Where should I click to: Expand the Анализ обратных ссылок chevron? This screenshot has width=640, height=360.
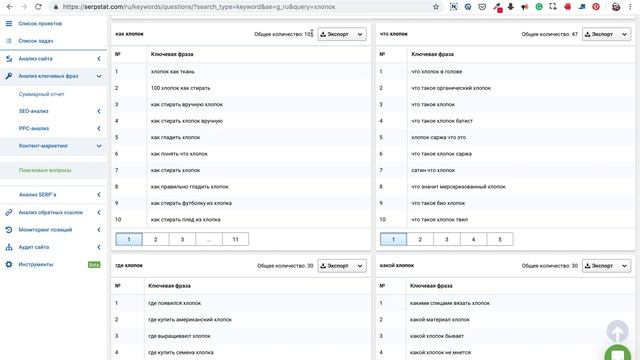point(99,212)
